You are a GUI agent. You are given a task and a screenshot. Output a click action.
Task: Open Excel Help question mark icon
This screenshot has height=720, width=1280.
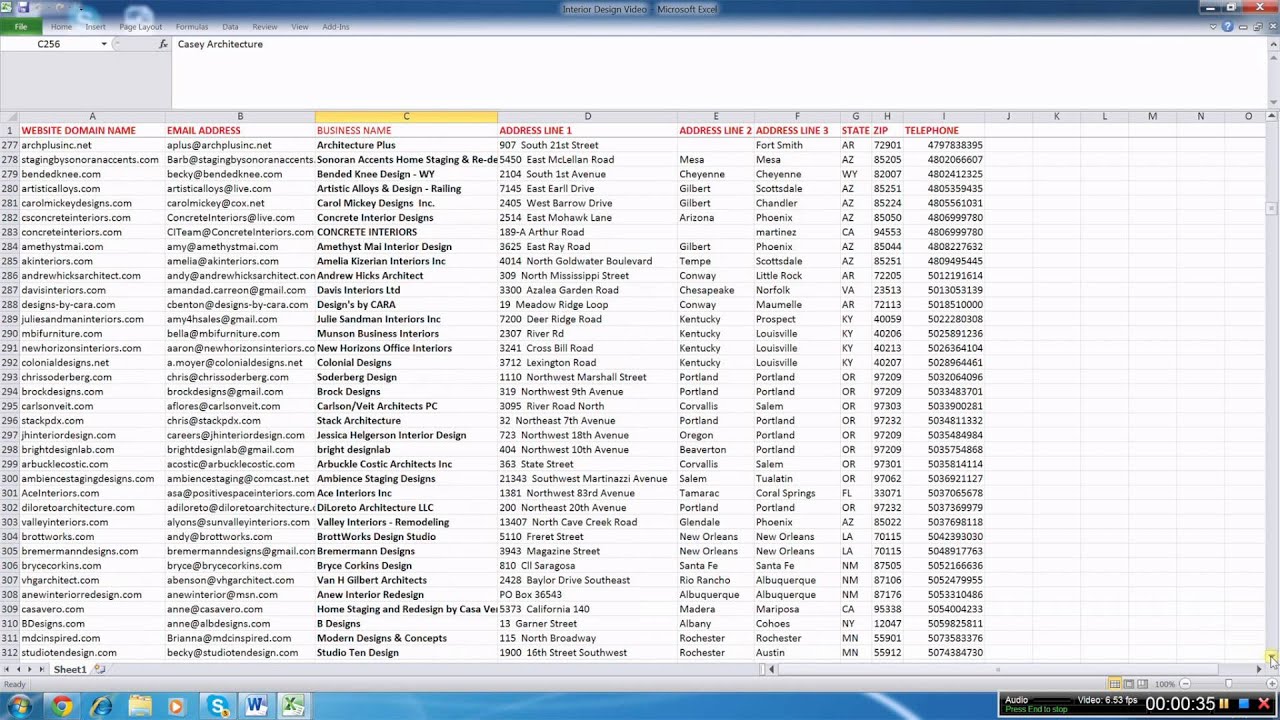pyautogui.click(x=1228, y=27)
